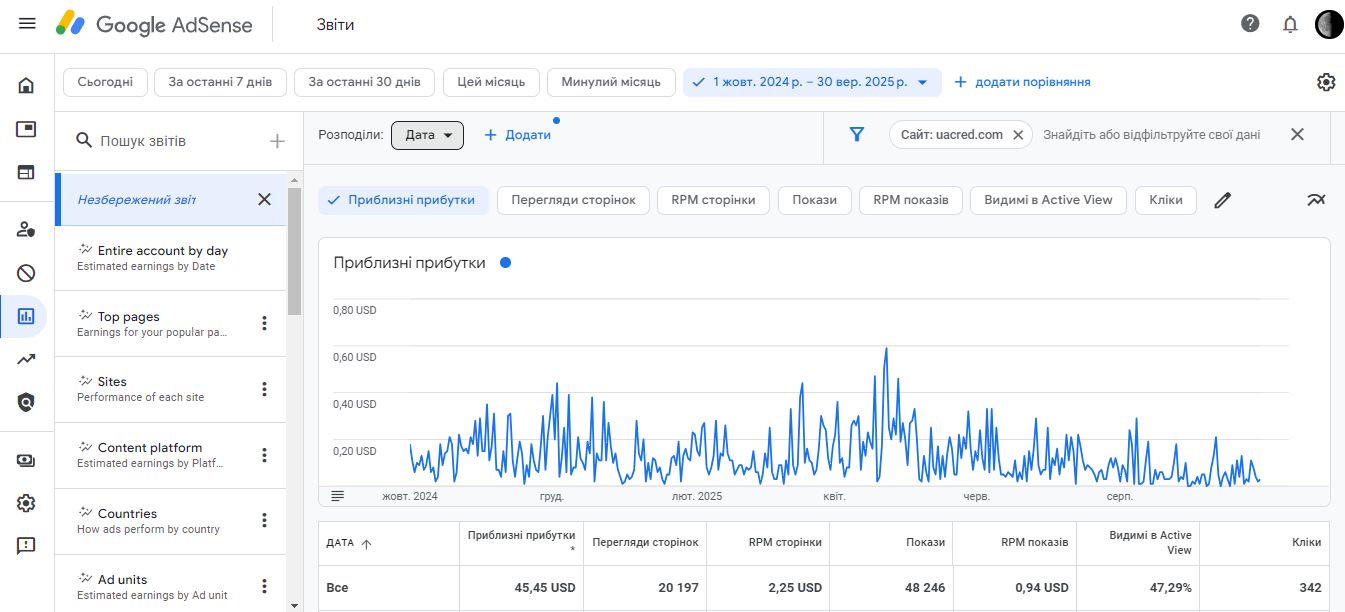Enable the Кліки metric chip
1345x612 pixels.
[1166, 200]
